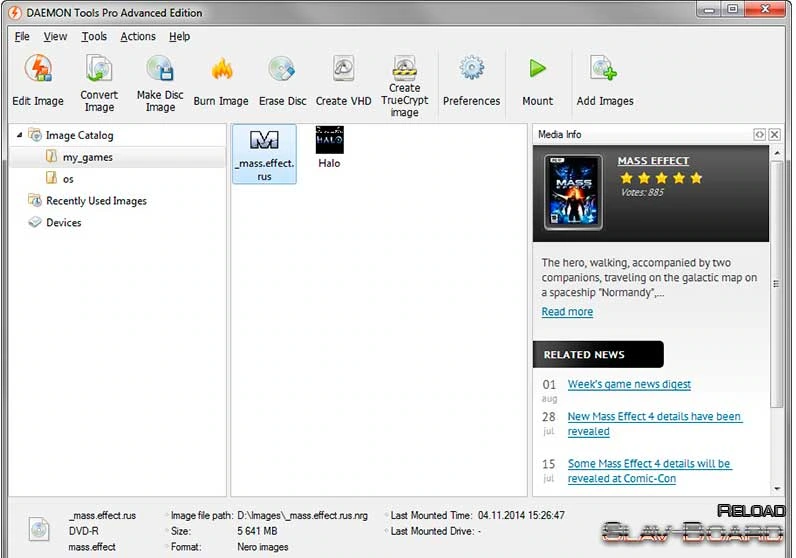Click Media Info scrollbar up arrow

tap(777, 152)
